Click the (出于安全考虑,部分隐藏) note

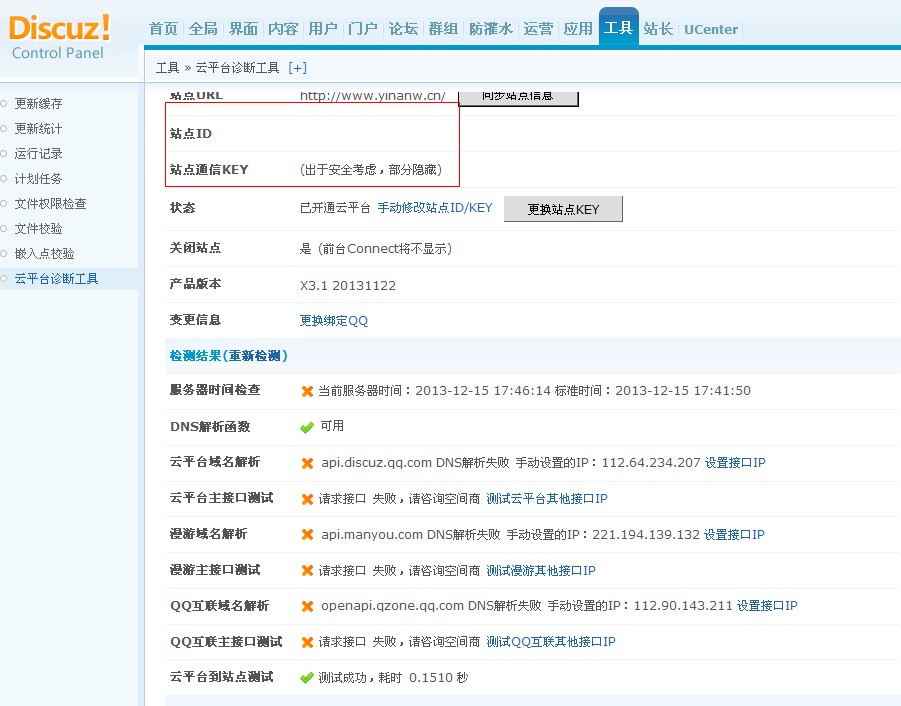(371, 170)
